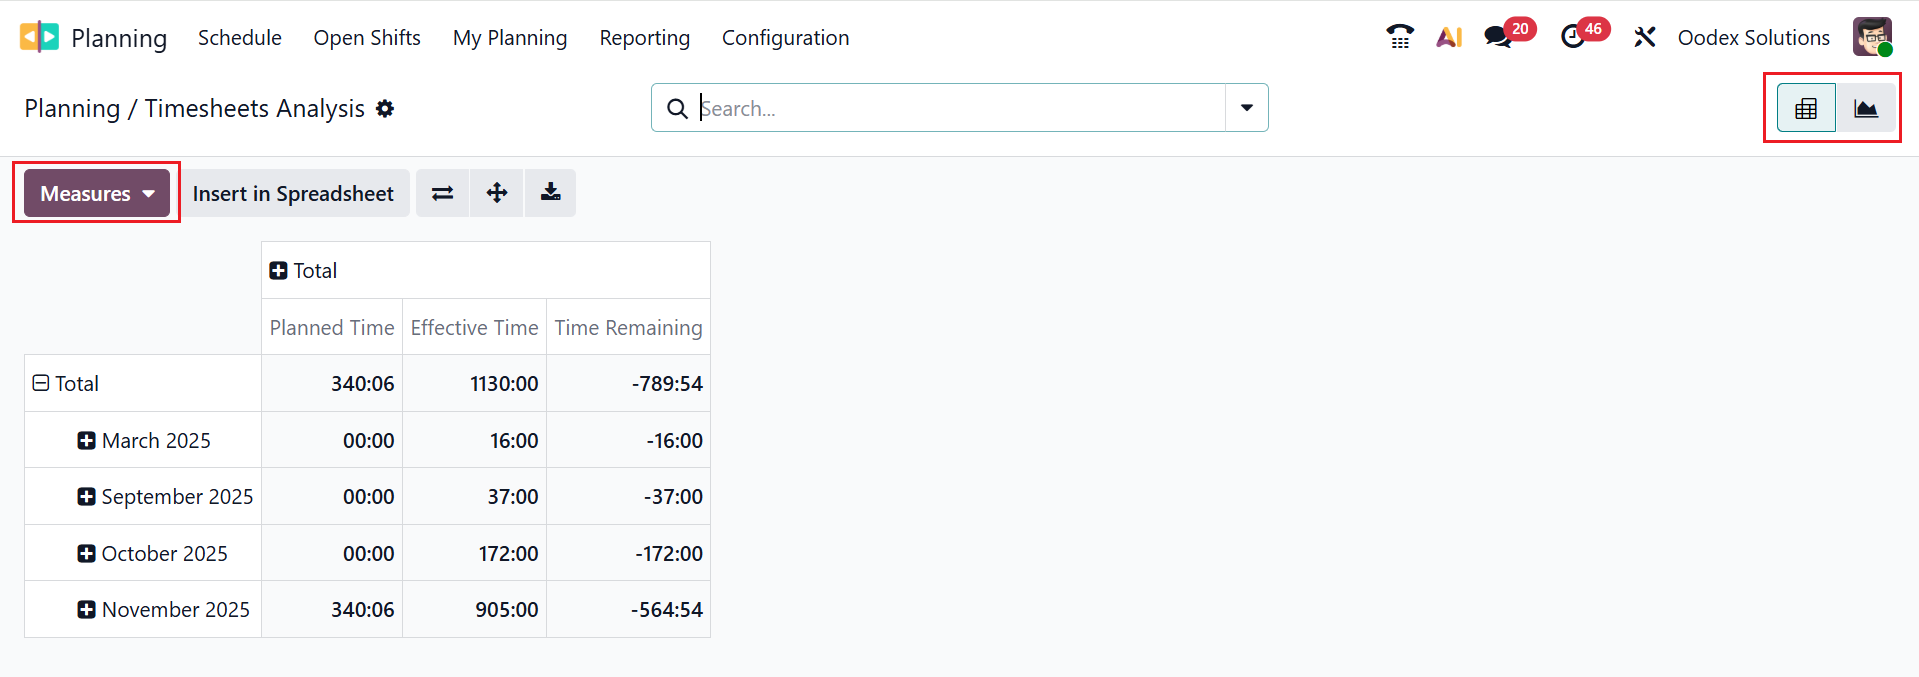Open the AI assistant icon

(x=1449, y=37)
